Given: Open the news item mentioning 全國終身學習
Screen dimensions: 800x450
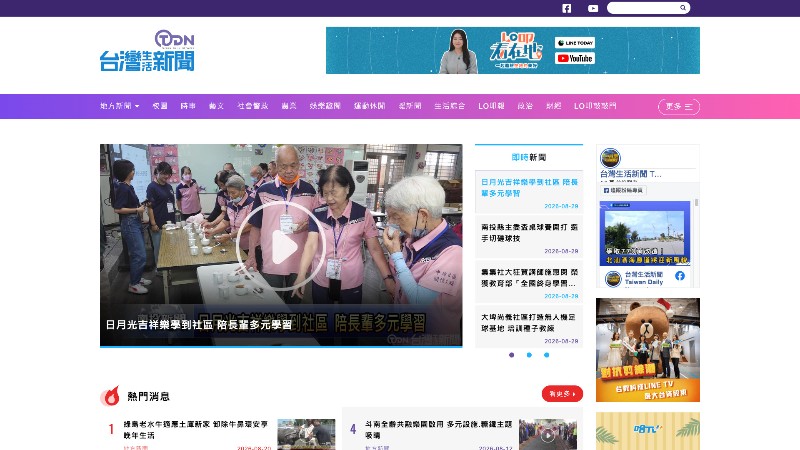Looking at the screenshot, I should click(x=529, y=278).
